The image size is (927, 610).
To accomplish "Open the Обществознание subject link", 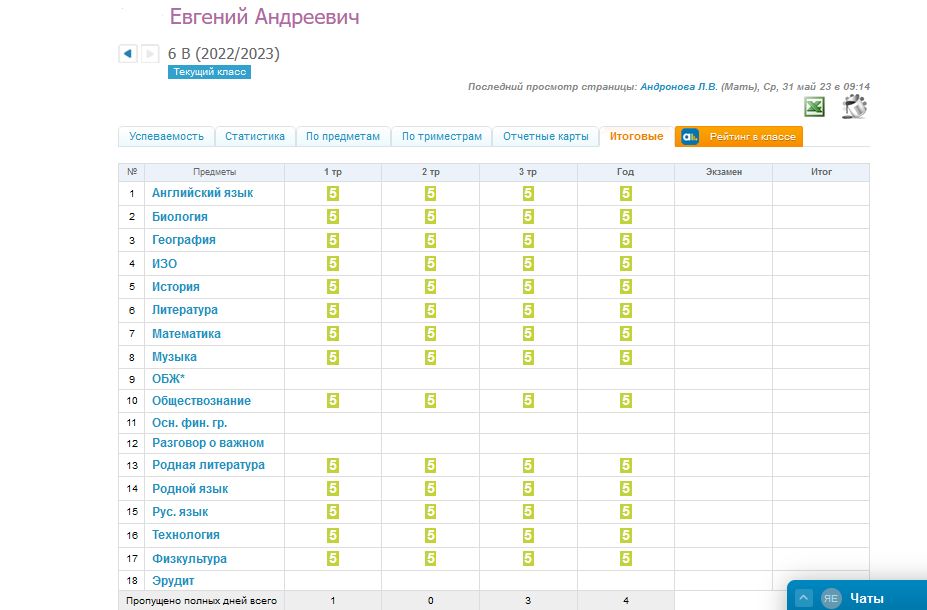I will (x=201, y=401).
